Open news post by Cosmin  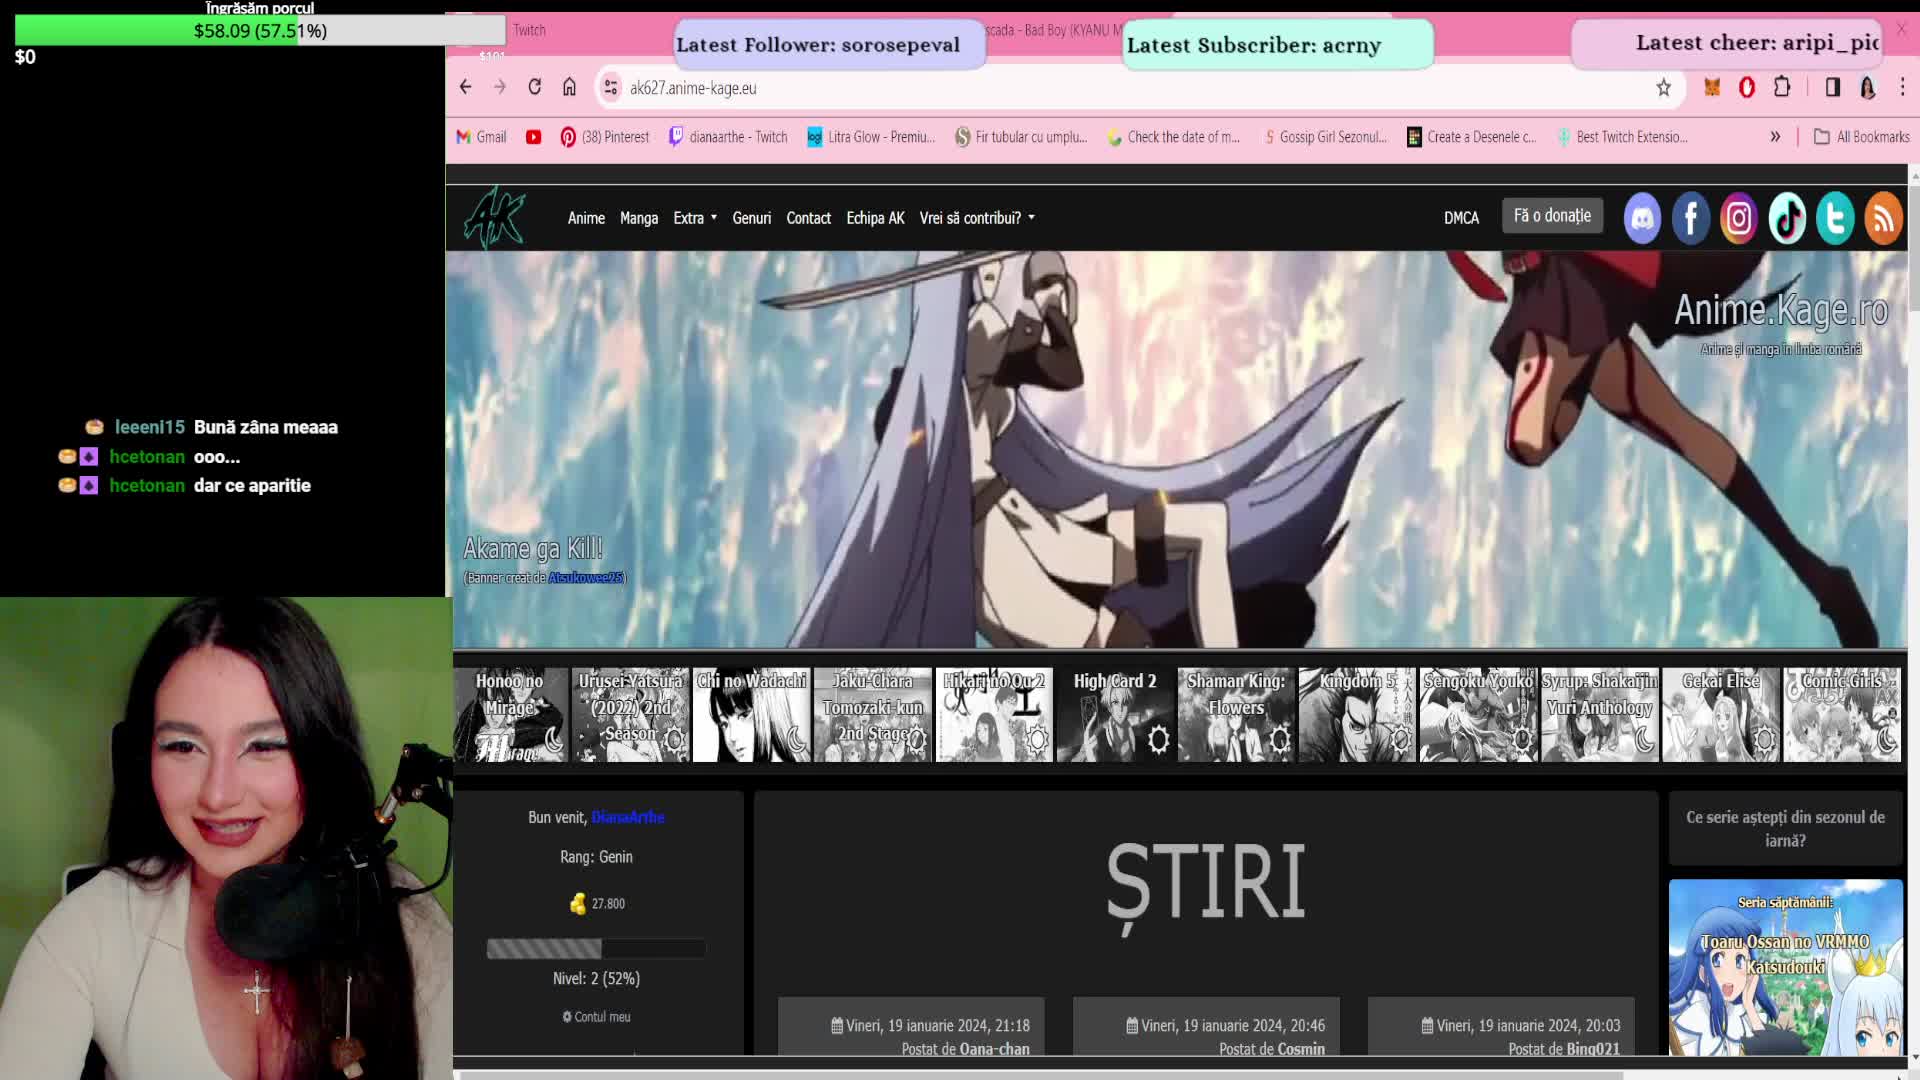[1206, 1026]
